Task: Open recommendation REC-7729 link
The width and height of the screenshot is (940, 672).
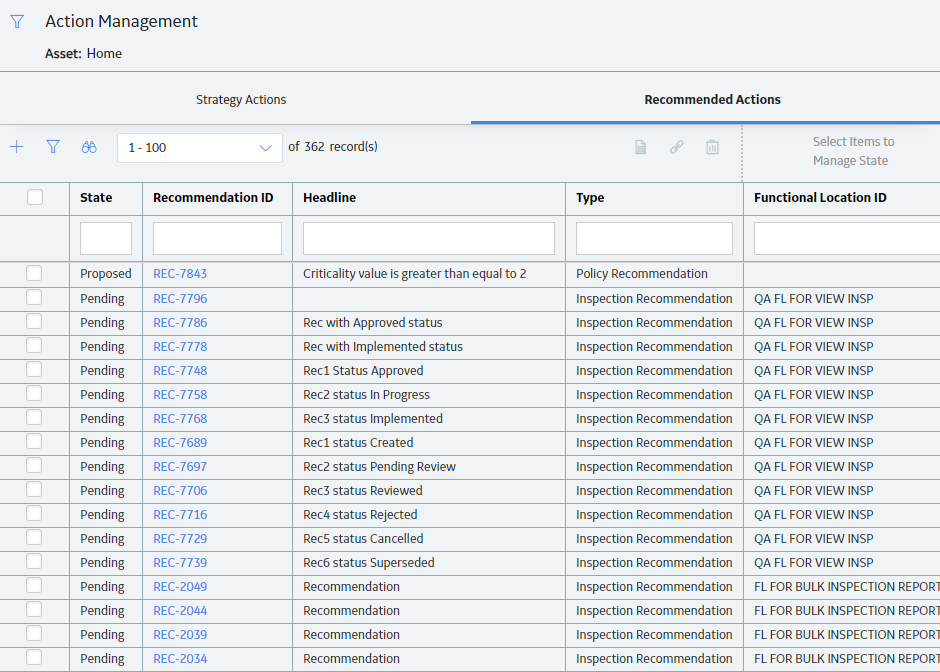Action: click(180, 538)
